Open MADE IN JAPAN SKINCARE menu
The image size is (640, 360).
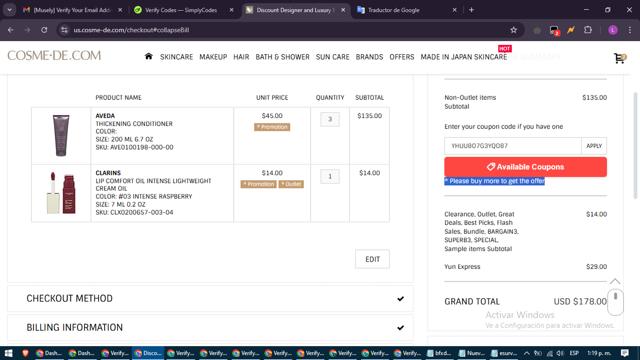pos(464,57)
